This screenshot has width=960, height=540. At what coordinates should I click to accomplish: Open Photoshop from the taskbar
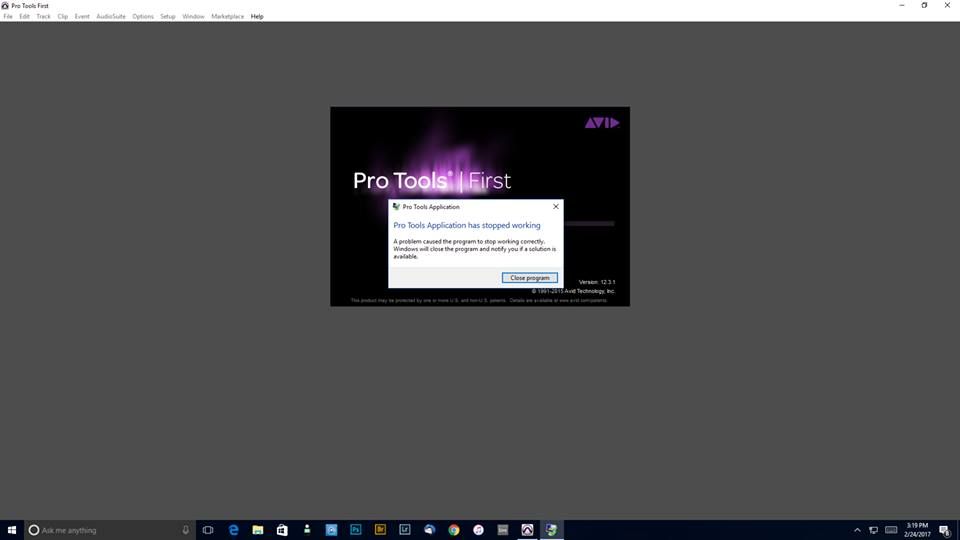click(356, 530)
